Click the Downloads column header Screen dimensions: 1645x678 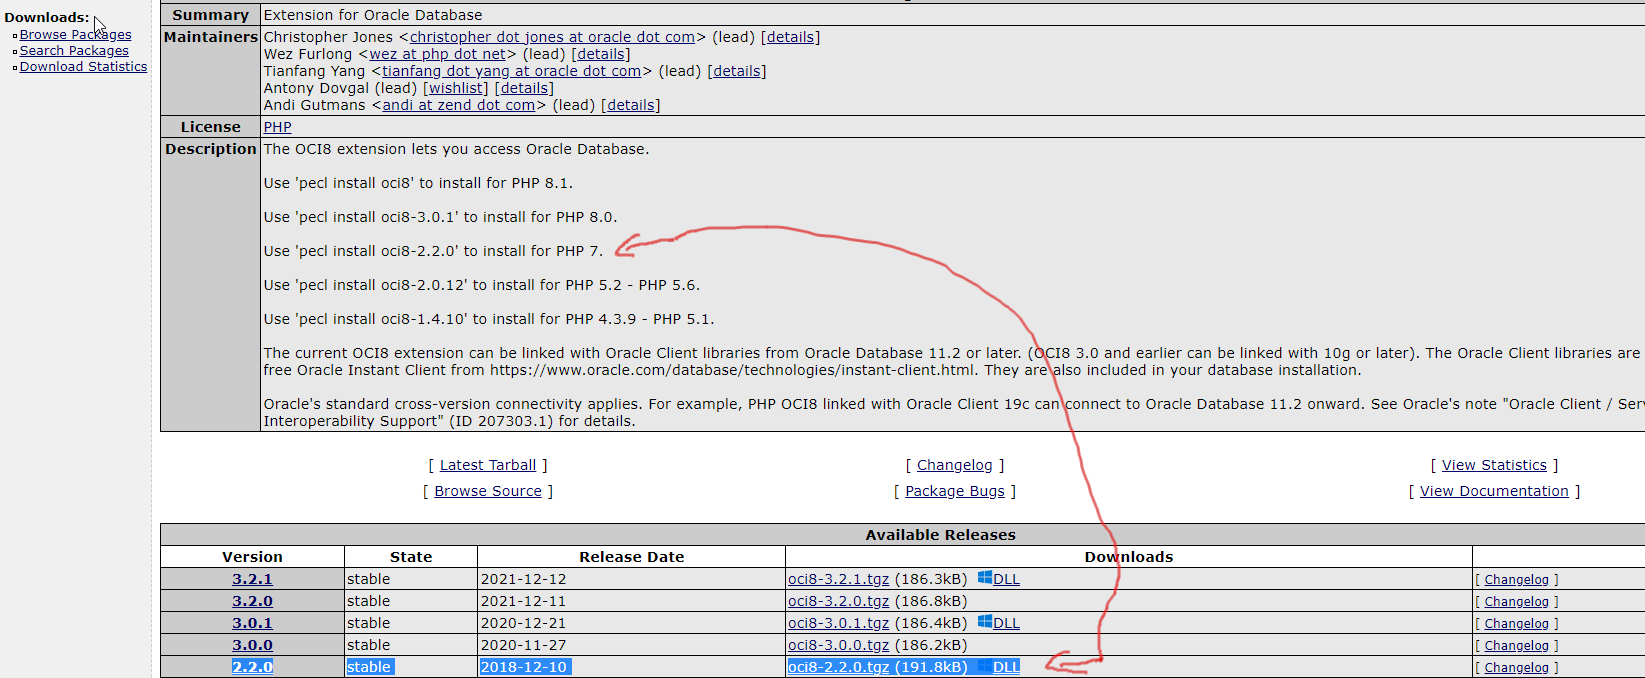click(1128, 557)
